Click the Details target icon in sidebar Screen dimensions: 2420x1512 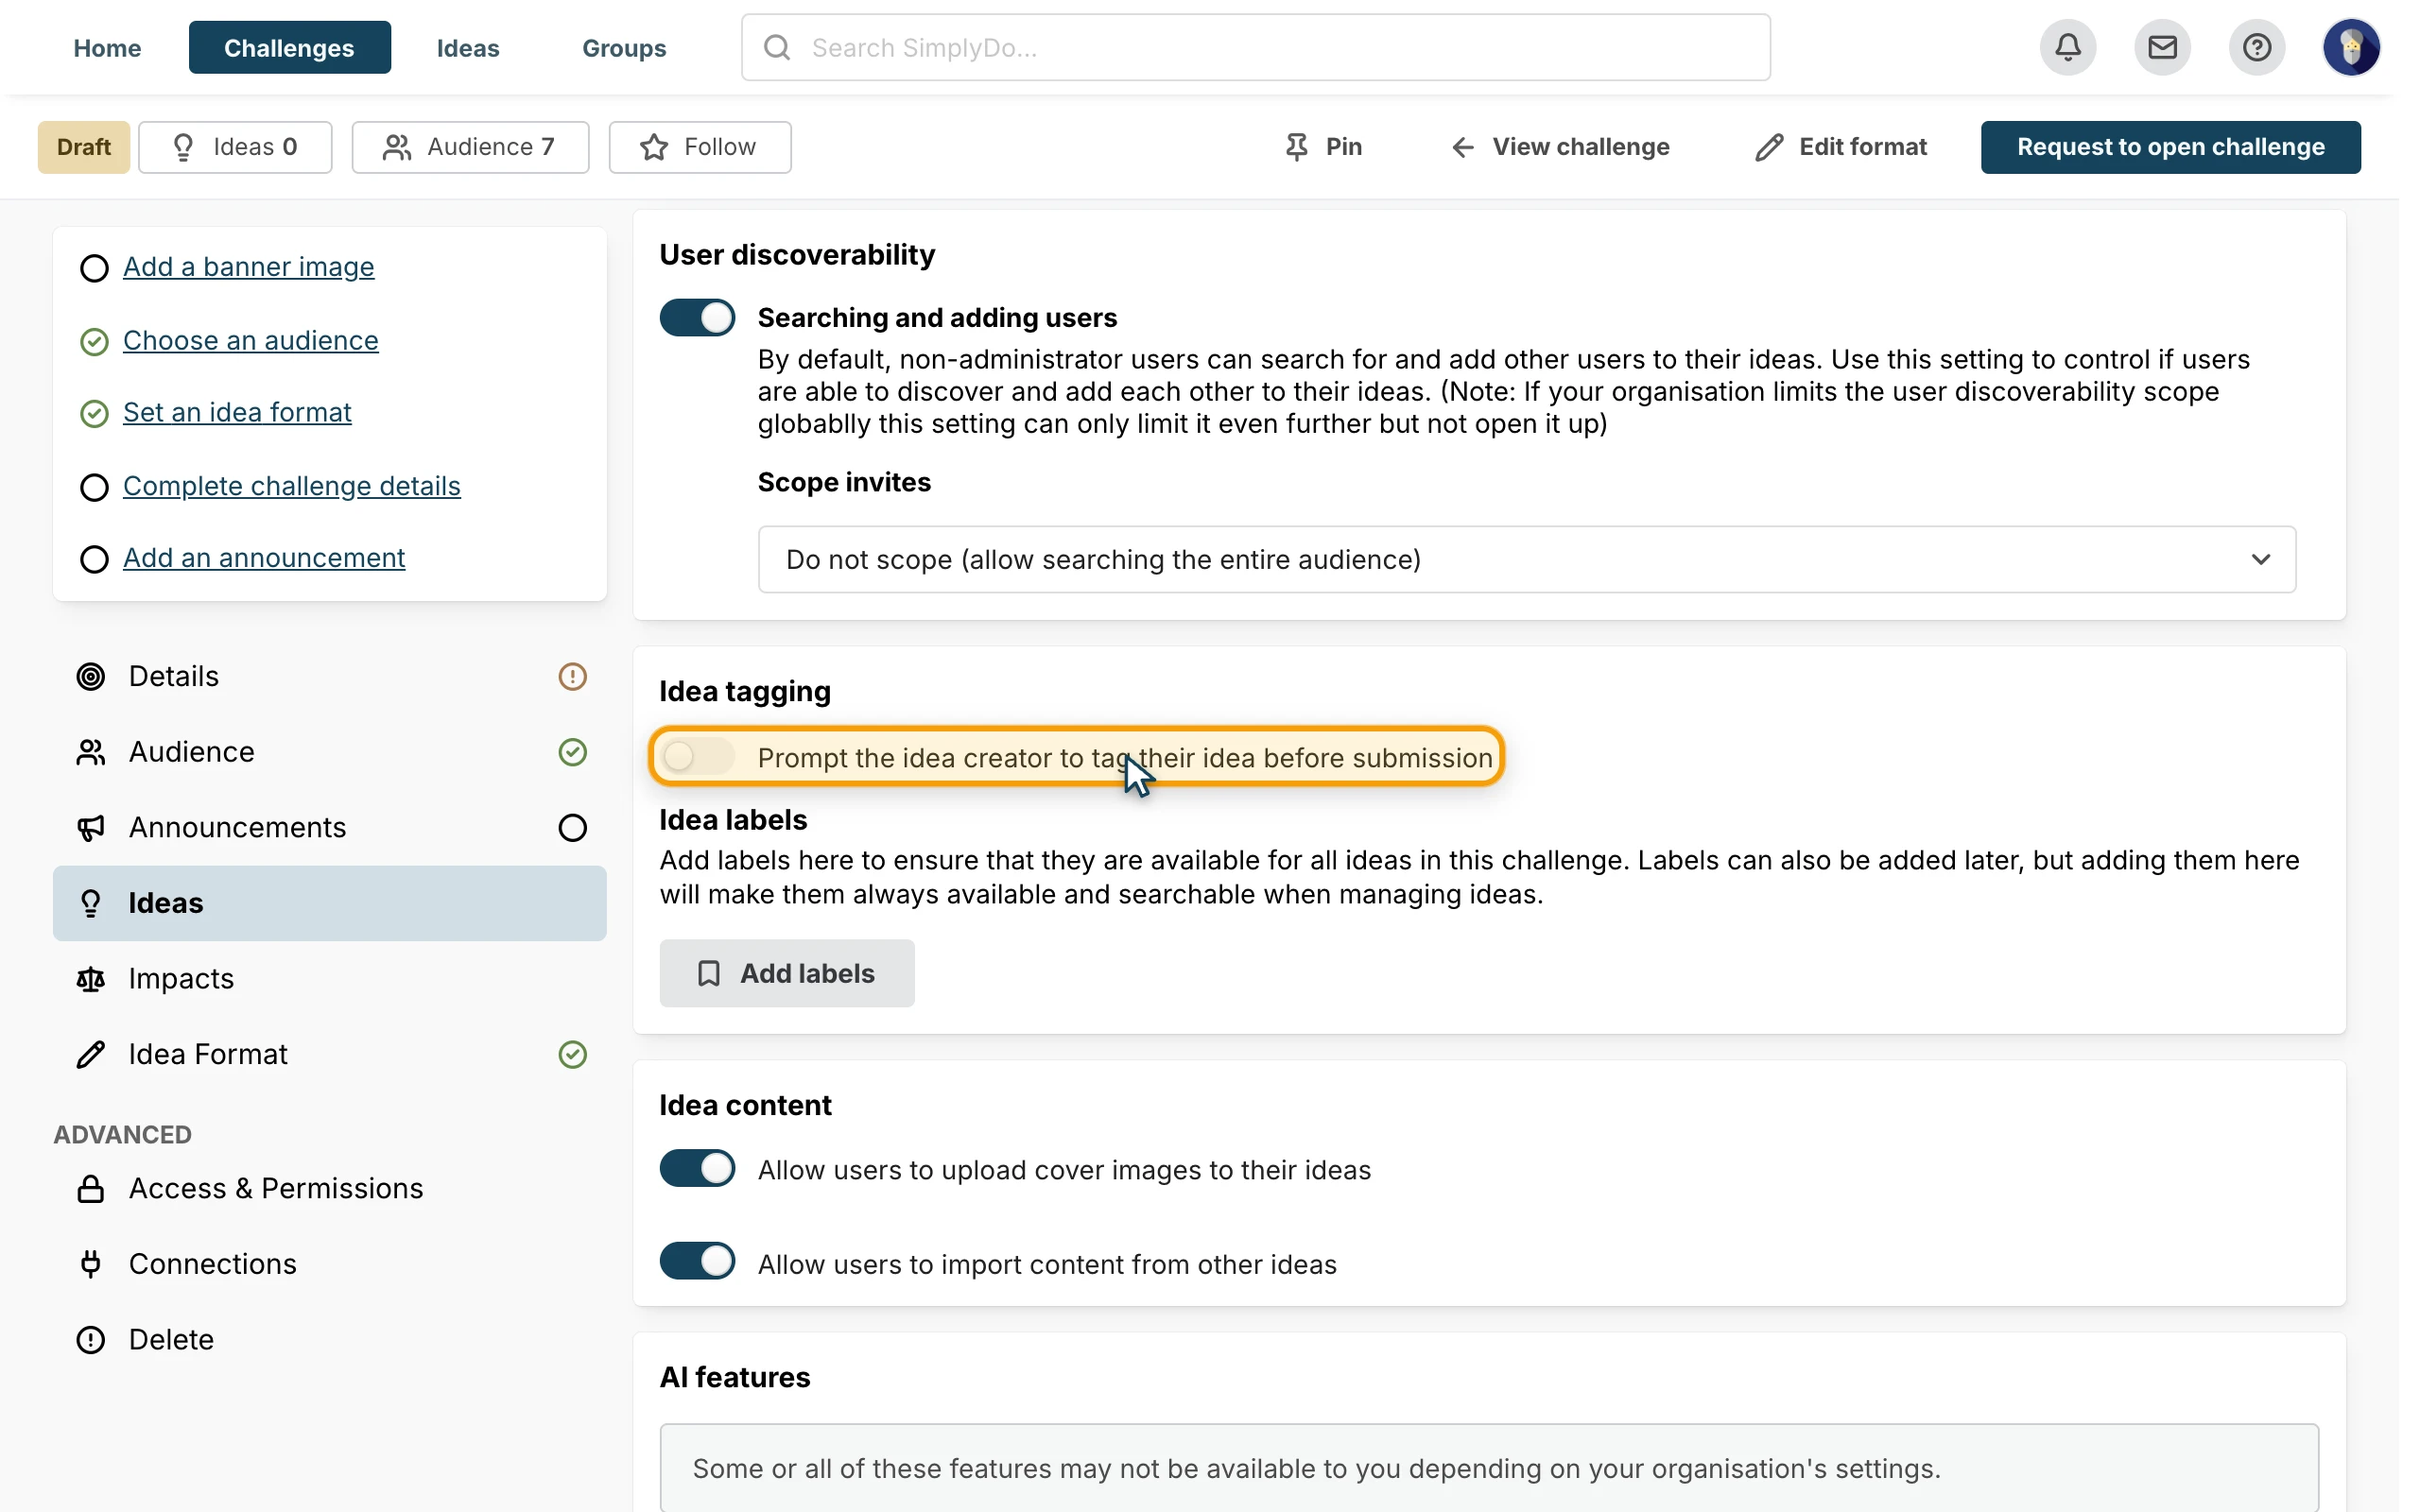click(91, 677)
